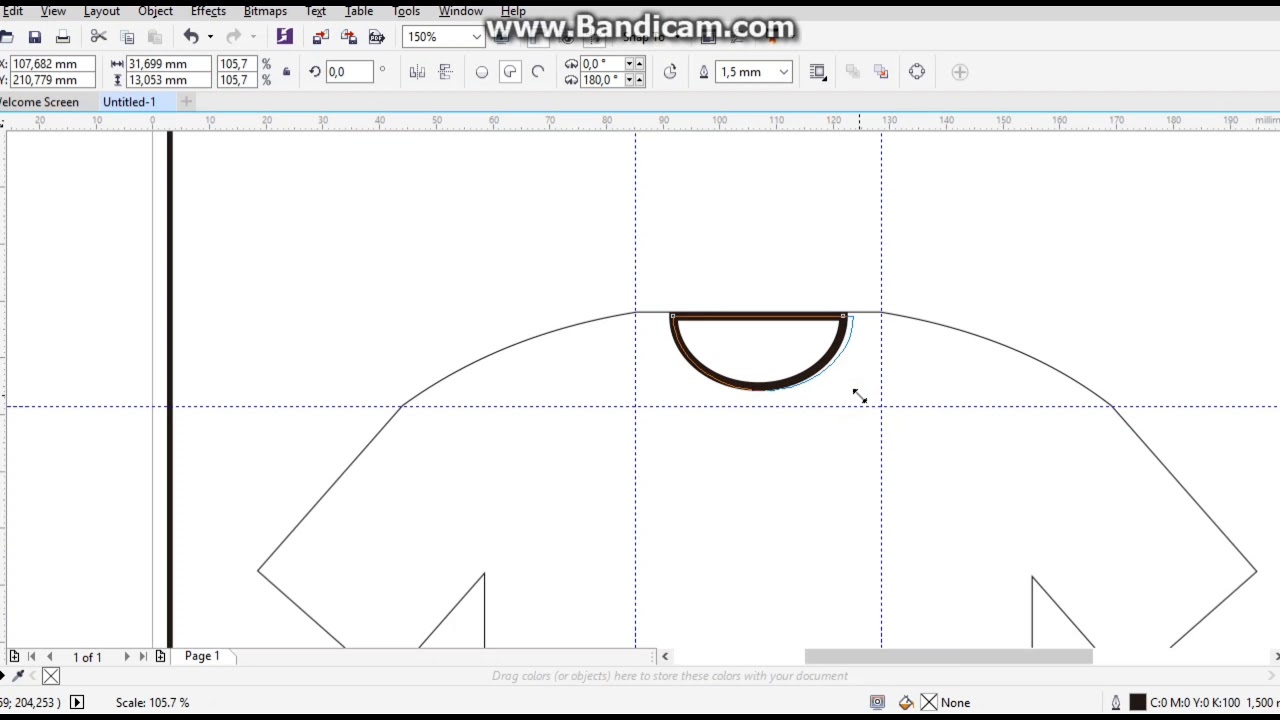Viewport: 1280px width, 720px height.
Task: Open the Table menu
Action: click(x=359, y=11)
